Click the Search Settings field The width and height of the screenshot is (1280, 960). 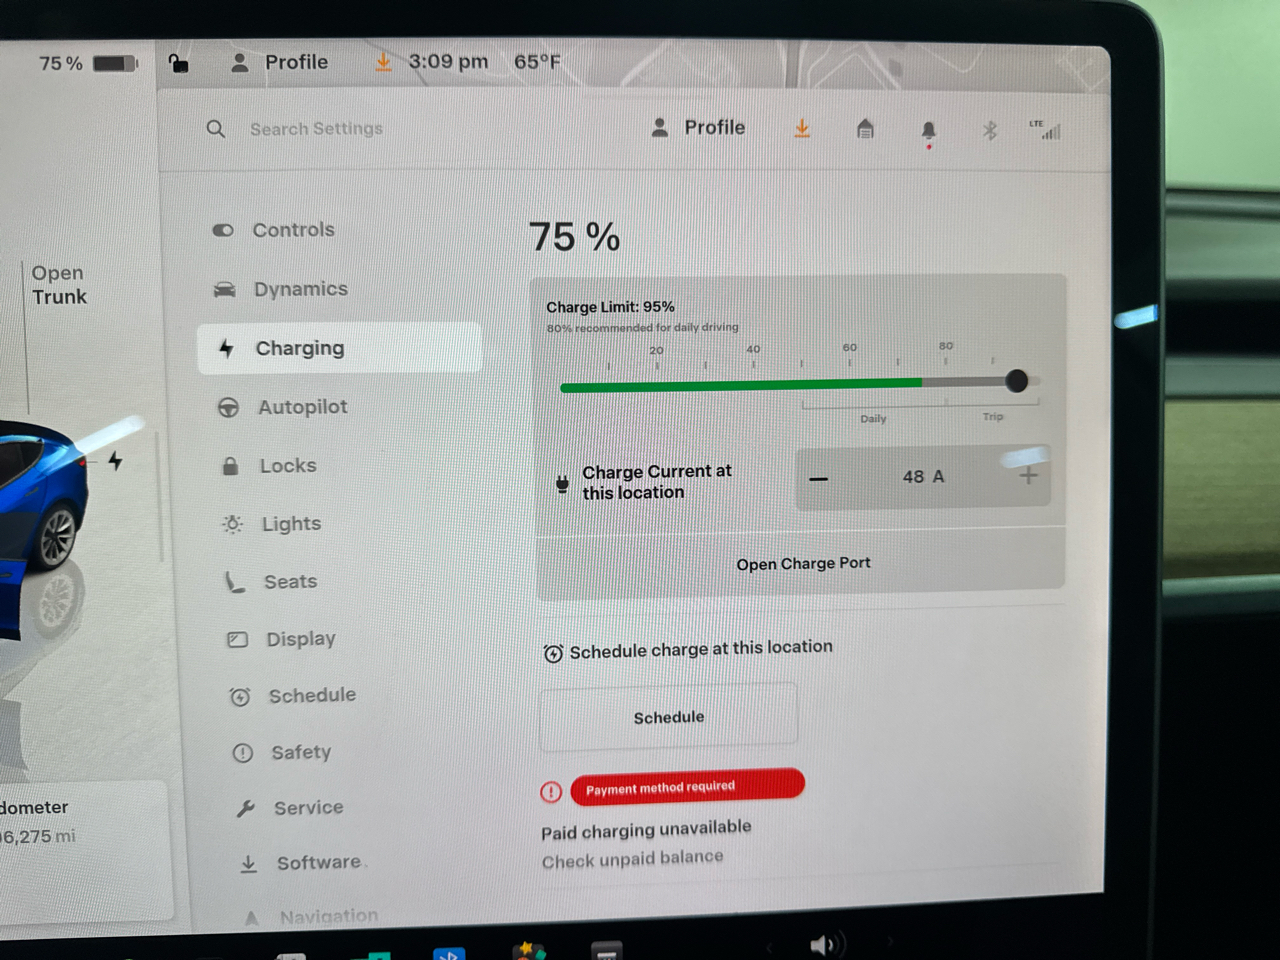tap(316, 129)
